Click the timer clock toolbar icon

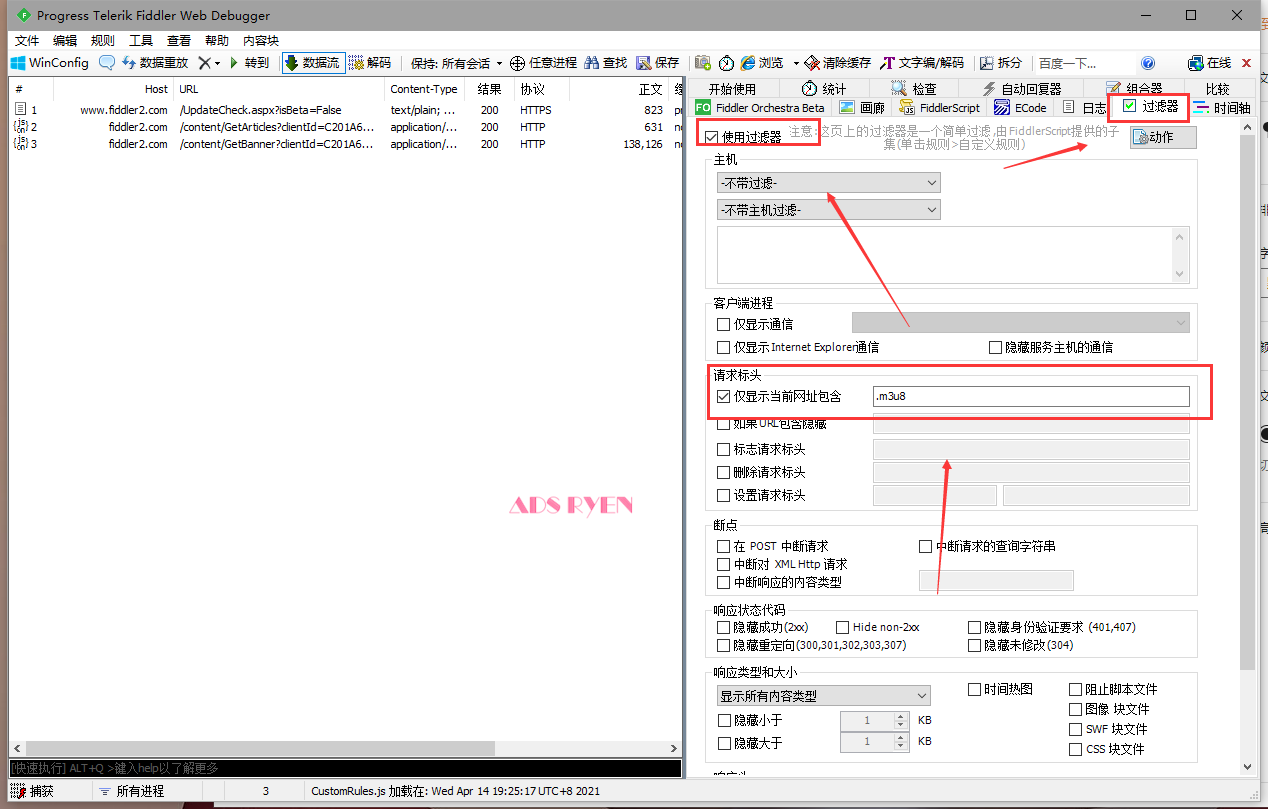pyautogui.click(x=726, y=62)
